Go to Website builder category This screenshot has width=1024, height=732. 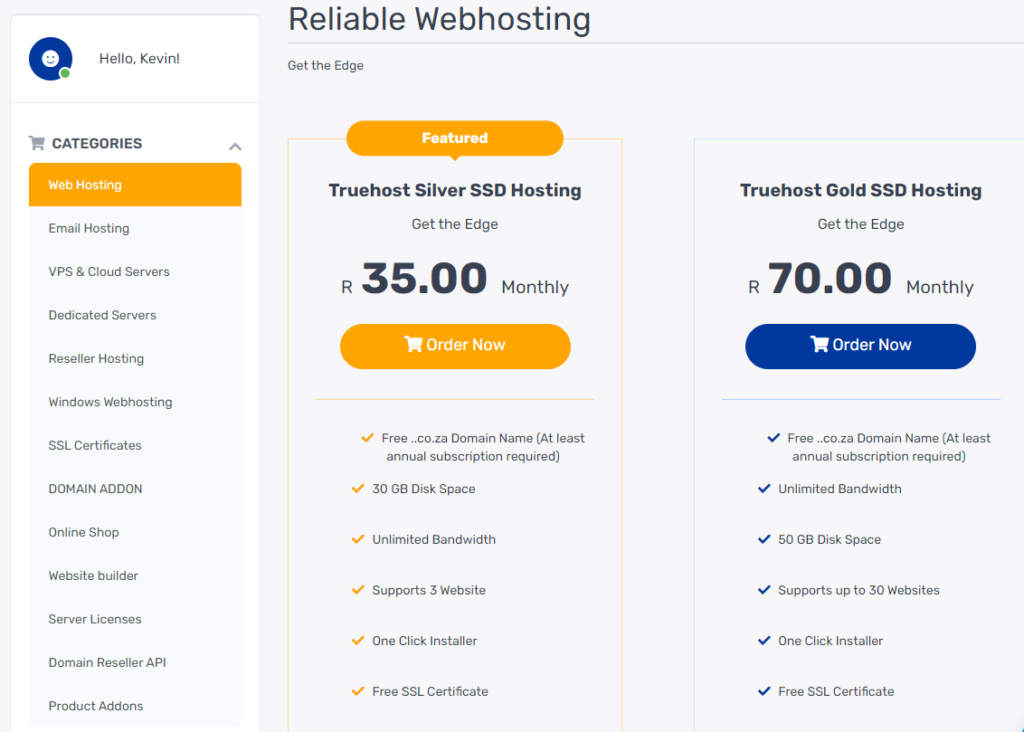pyautogui.click(x=135, y=576)
